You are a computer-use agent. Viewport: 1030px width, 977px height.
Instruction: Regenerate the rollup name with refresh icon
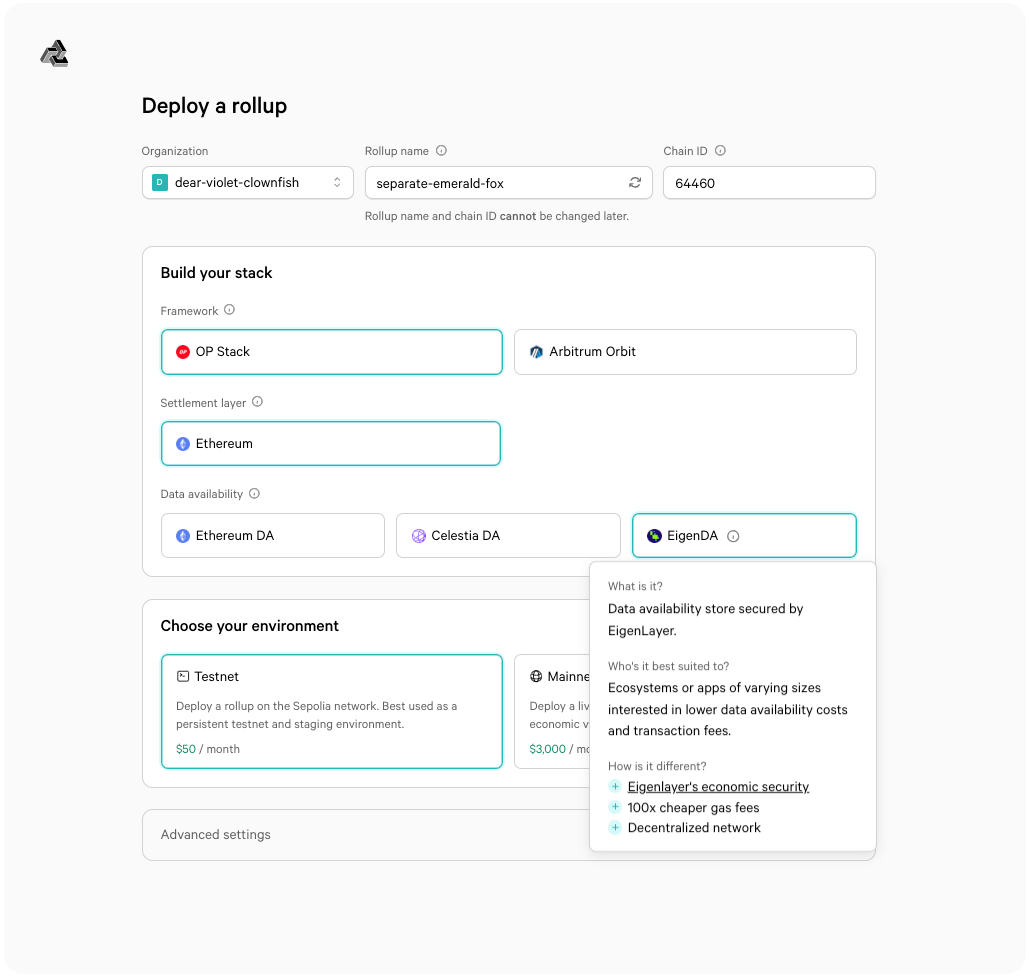pyautogui.click(x=635, y=183)
